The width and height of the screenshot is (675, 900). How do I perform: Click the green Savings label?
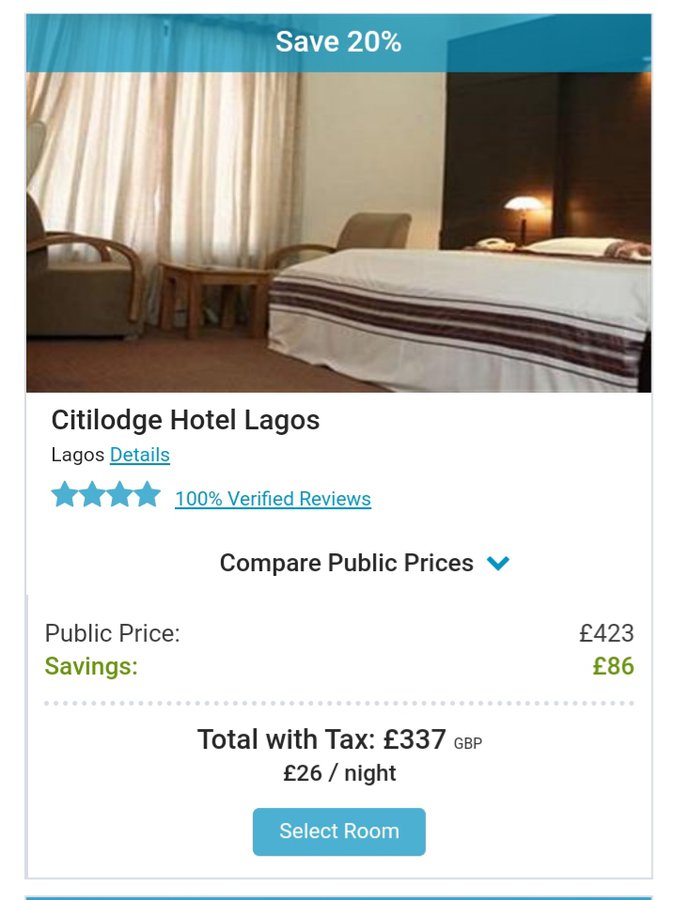[x=91, y=666]
